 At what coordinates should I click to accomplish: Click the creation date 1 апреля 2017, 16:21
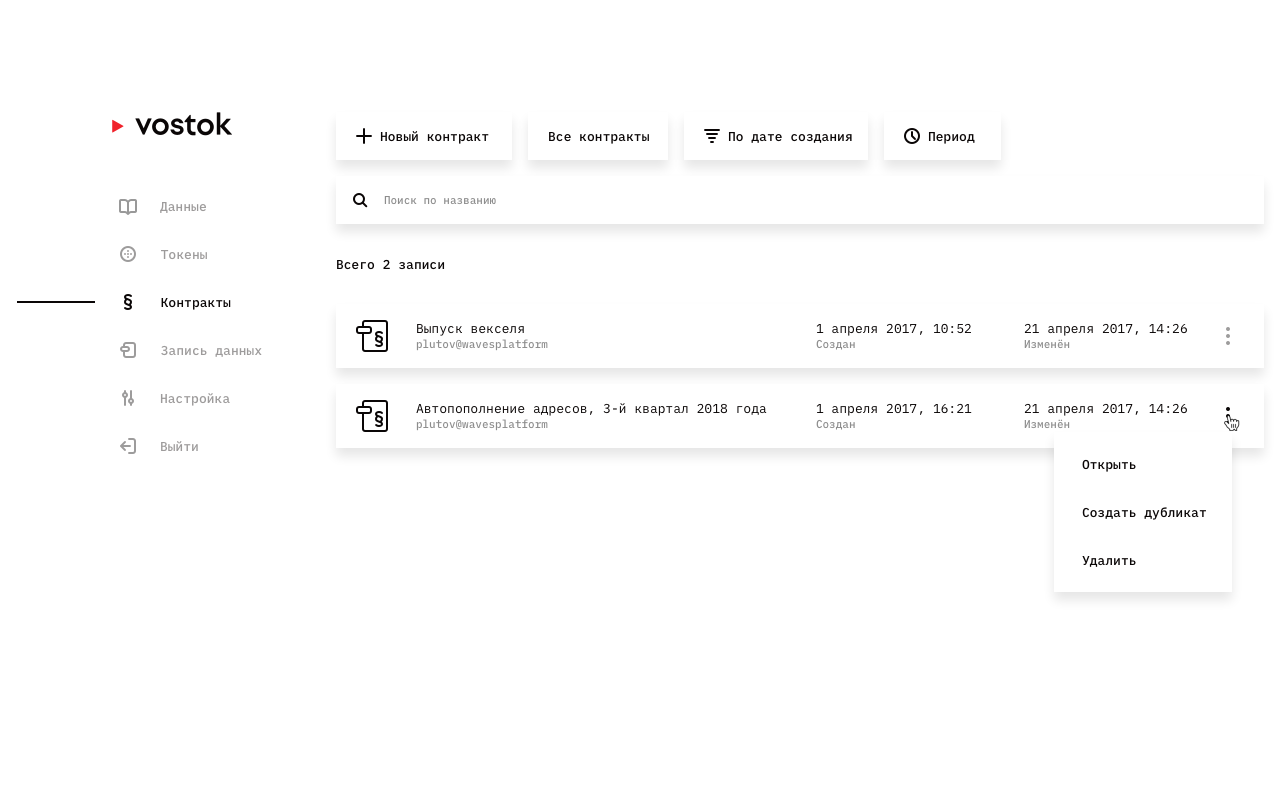point(894,409)
